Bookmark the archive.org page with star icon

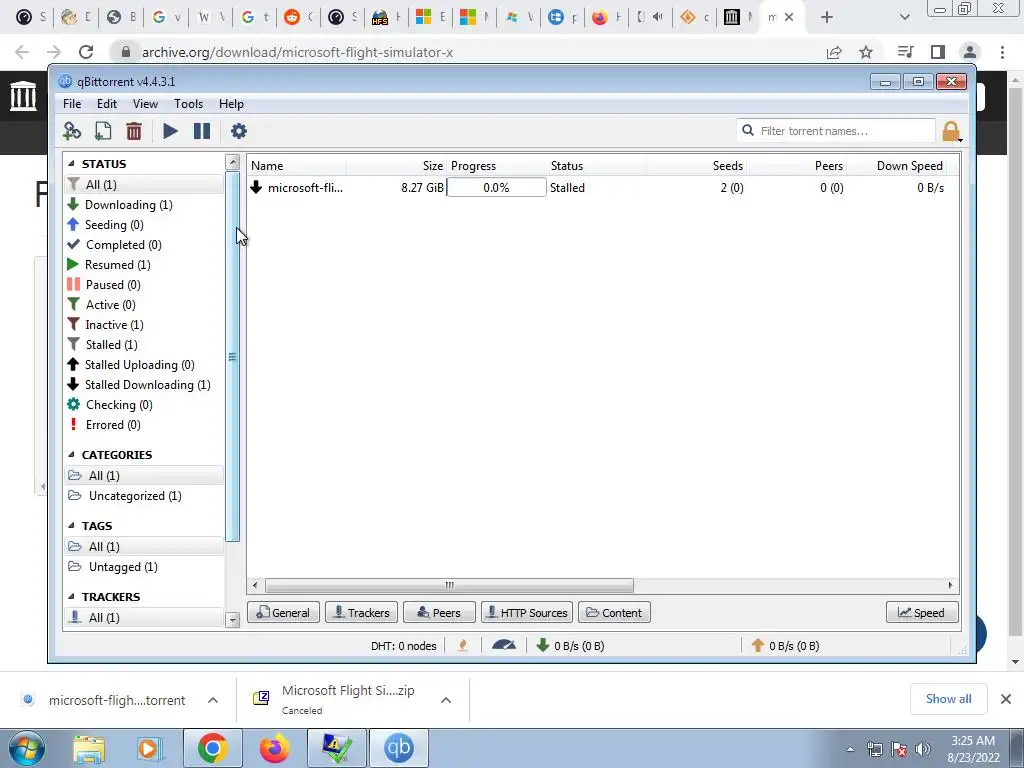[866, 52]
